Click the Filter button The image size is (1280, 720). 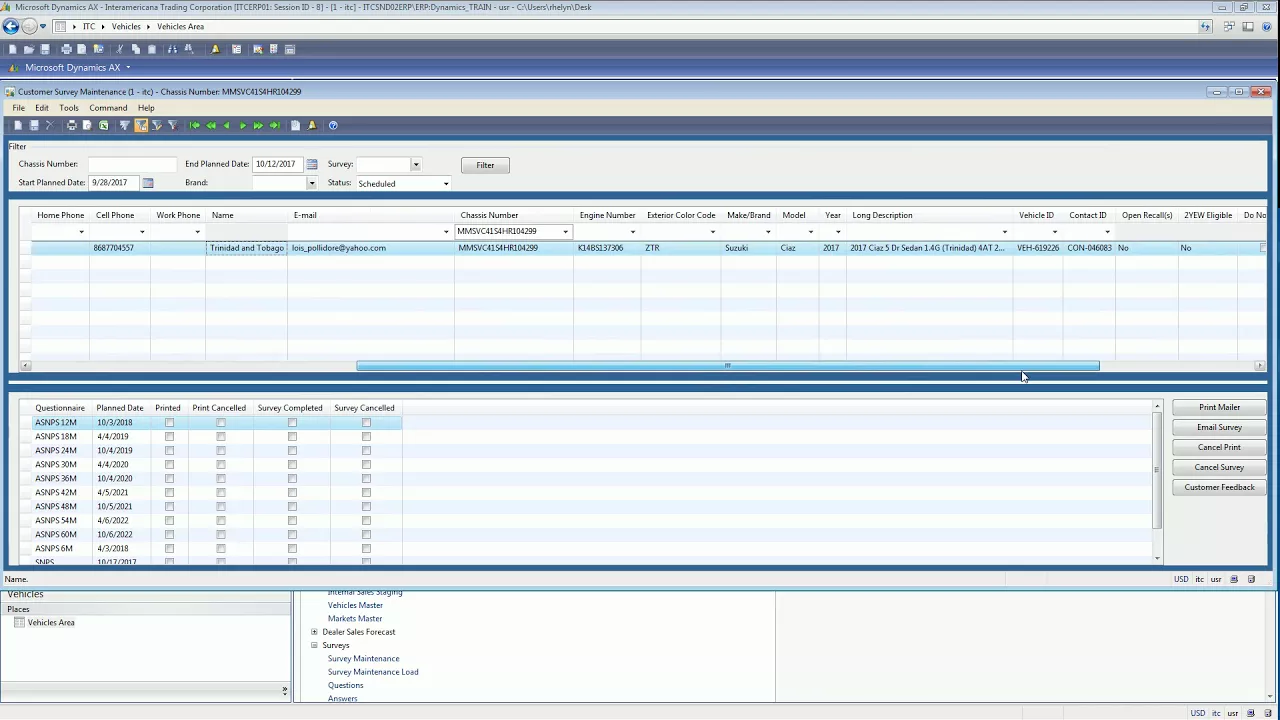(485, 165)
